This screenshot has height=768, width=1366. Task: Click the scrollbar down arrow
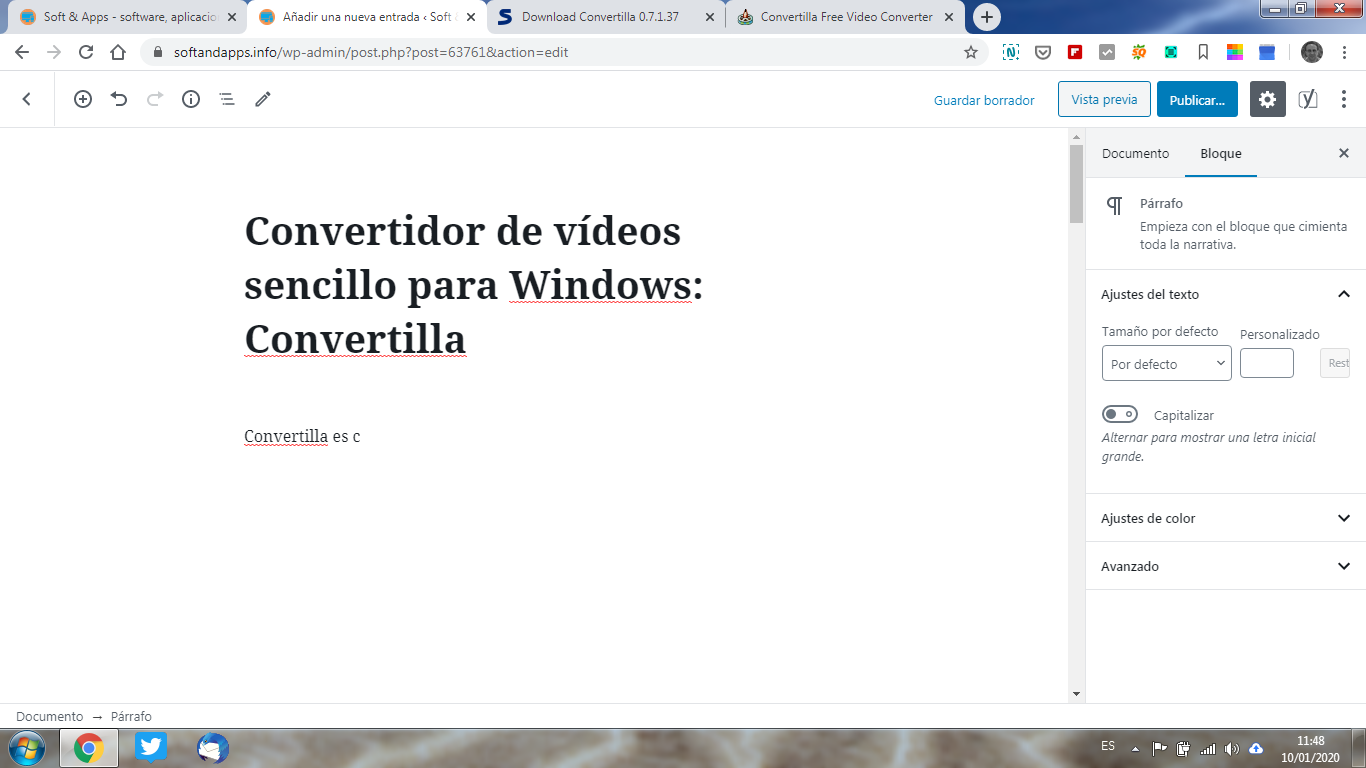click(1076, 693)
